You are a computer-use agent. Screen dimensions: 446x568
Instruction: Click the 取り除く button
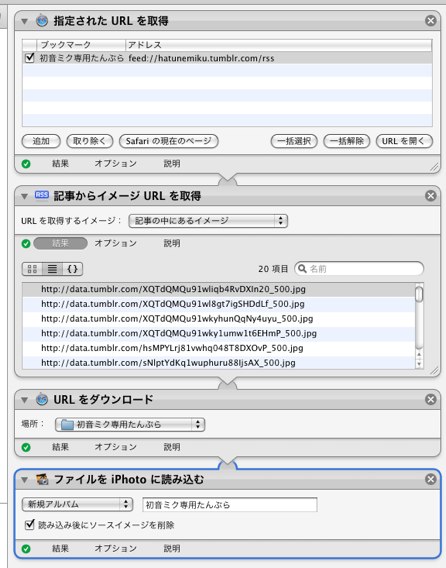tap(89, 141)
